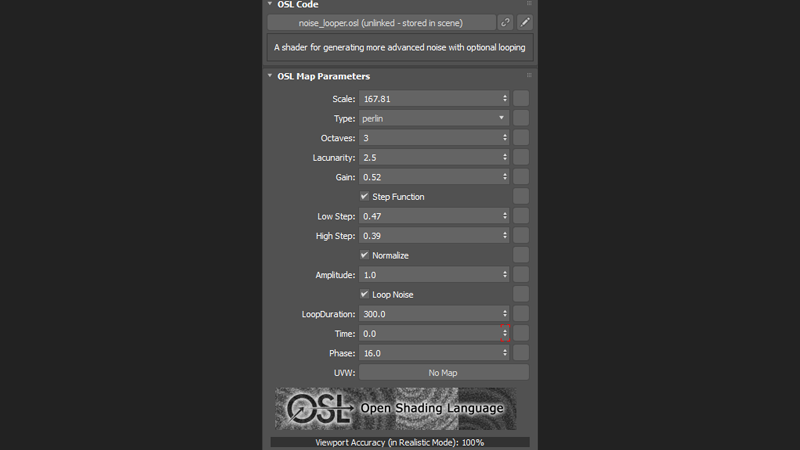The height and width of the screenshot is (450, 800).
Task: Click the Viewport Accuracy 100% bar
Action: tap(399, 442)
